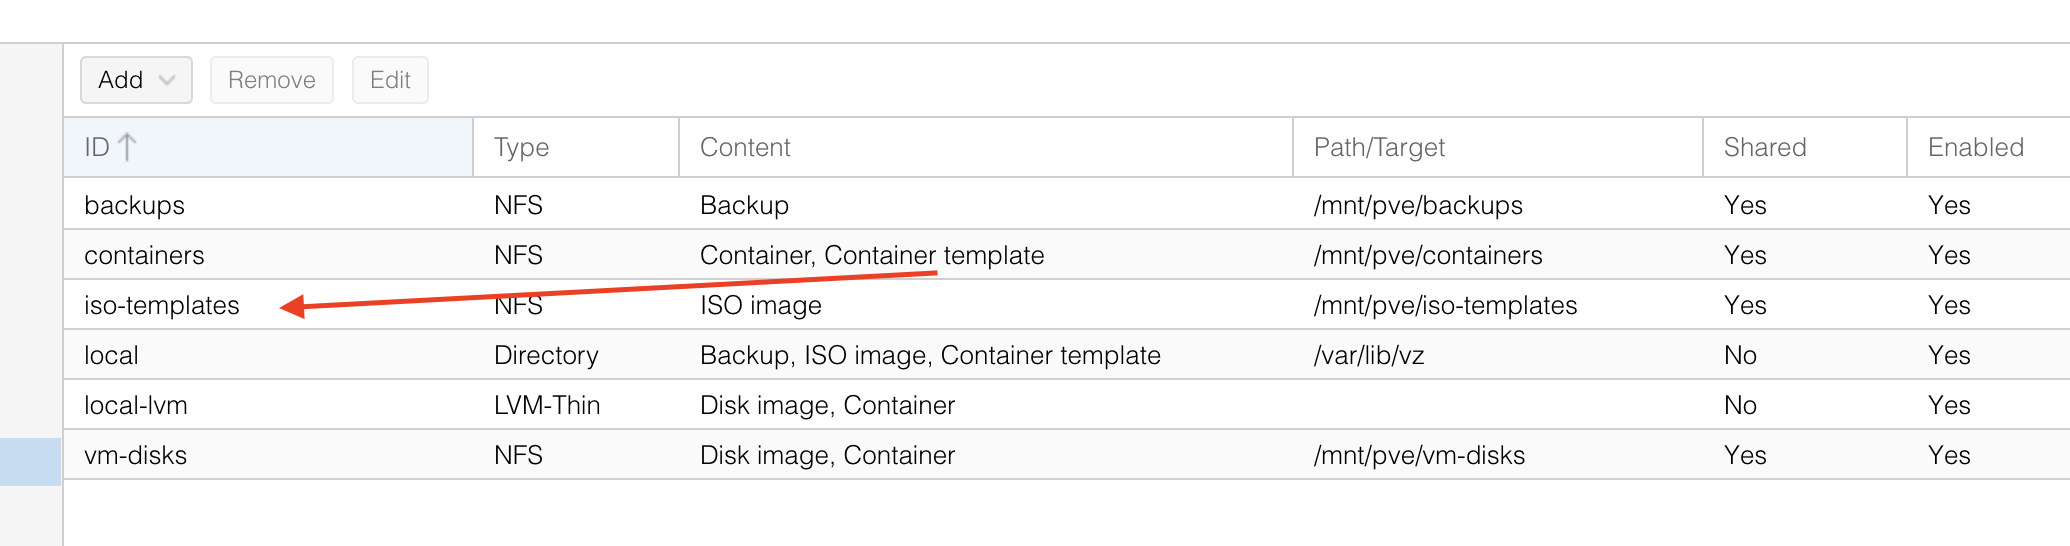Select the vm-disks storage row
This screenshot has height=546, width=2070.
coord(136,455)
